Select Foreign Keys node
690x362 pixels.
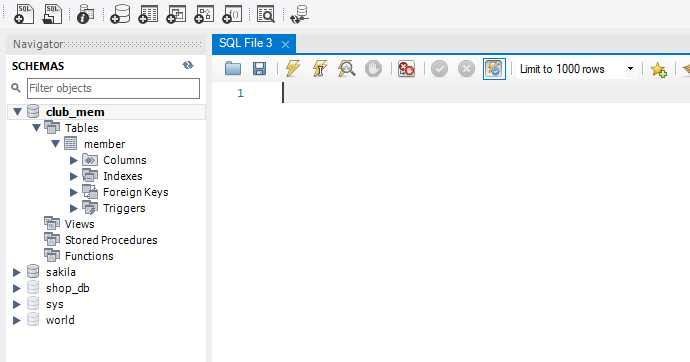(x=136, y=192)
